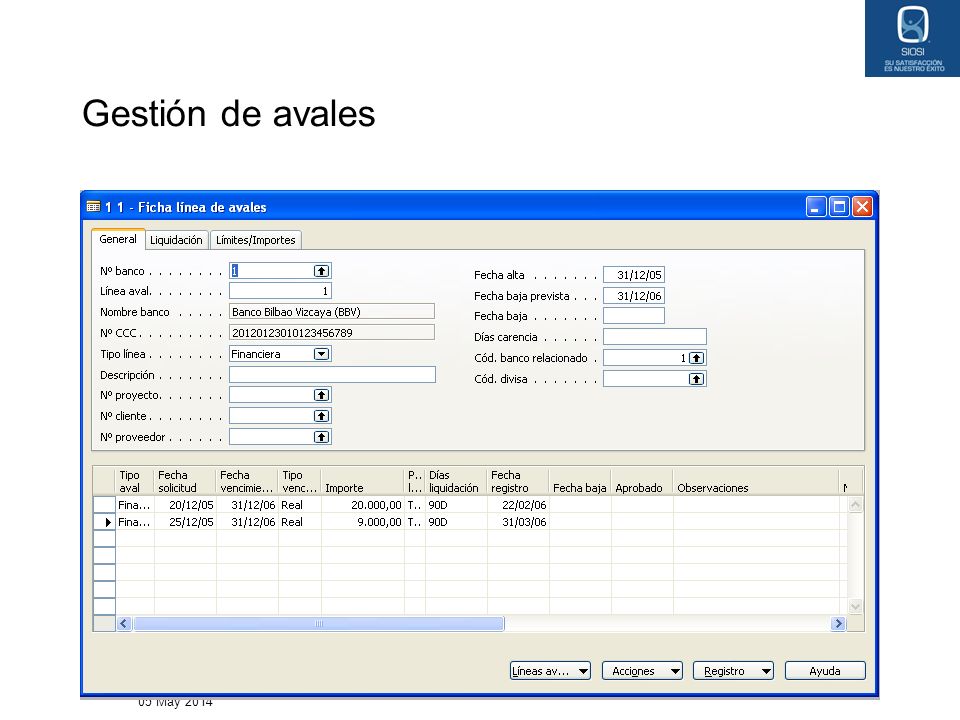This screenshot has width=960, height=720.
Task: Click the Nº CCC field
Action: [332, 333]
